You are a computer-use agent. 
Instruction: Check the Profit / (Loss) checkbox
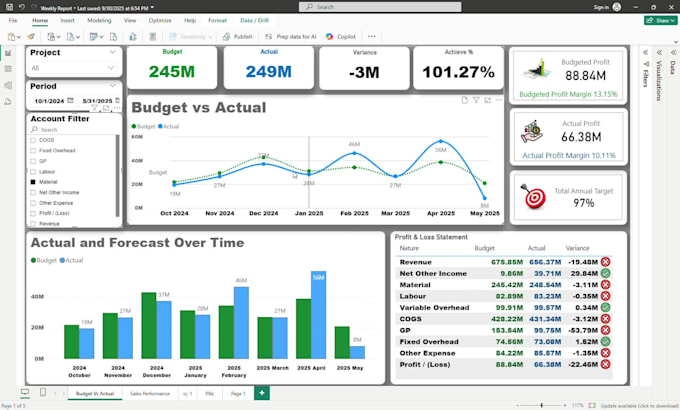tap(33, 213)
